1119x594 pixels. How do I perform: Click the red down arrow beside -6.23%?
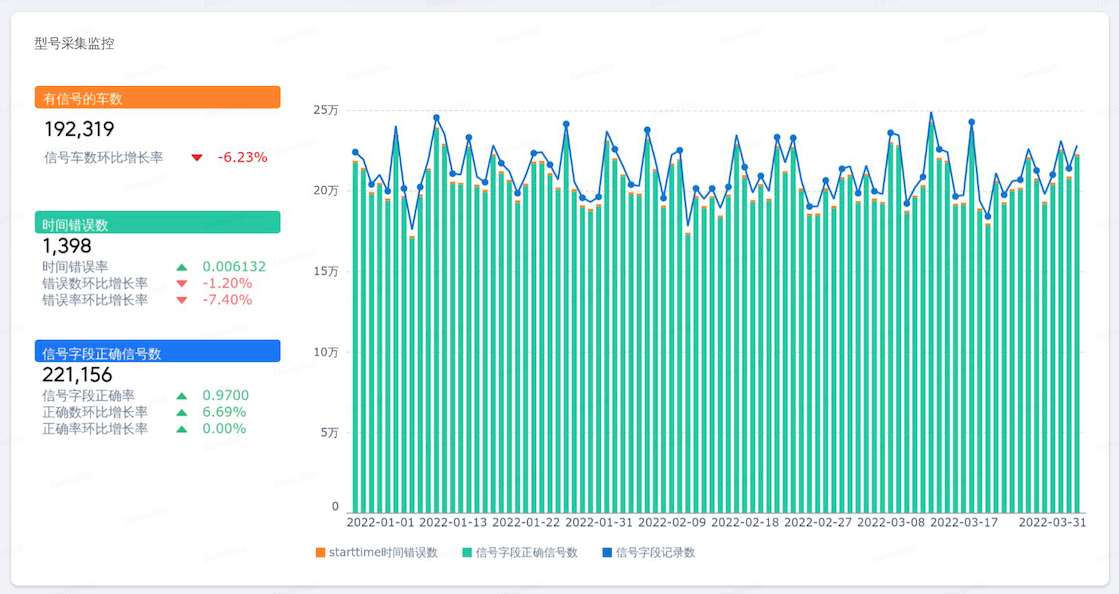(197, 158)
